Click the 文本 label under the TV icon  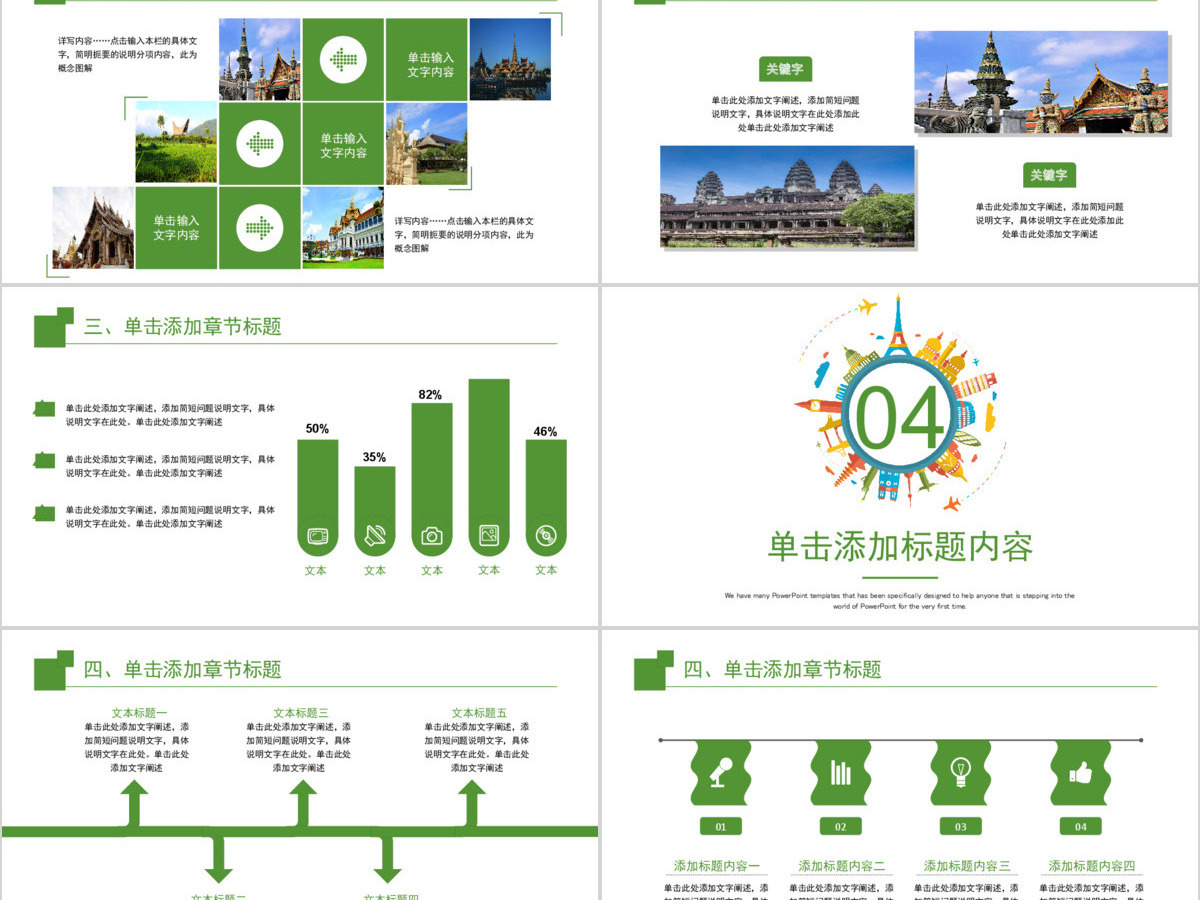point(316,570)
